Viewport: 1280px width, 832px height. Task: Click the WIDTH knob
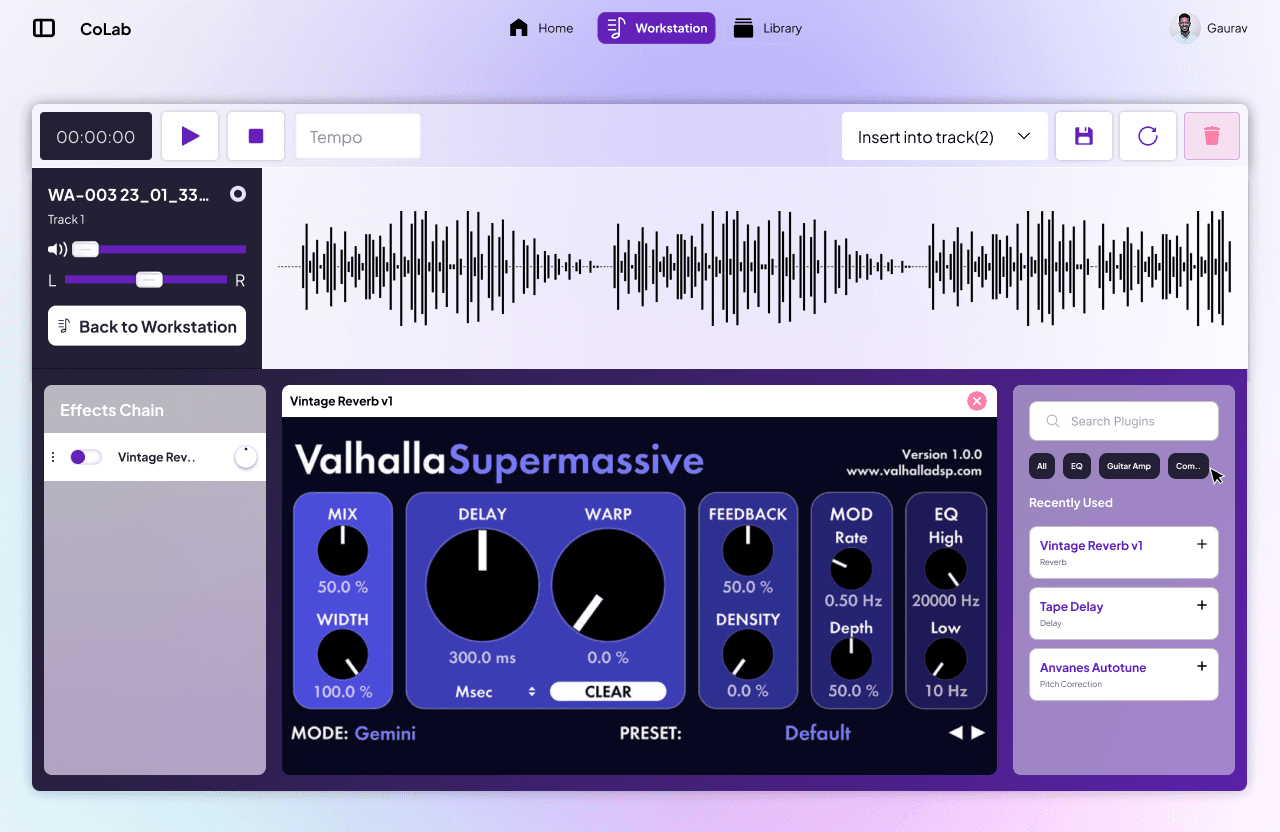tap(343, 656)
